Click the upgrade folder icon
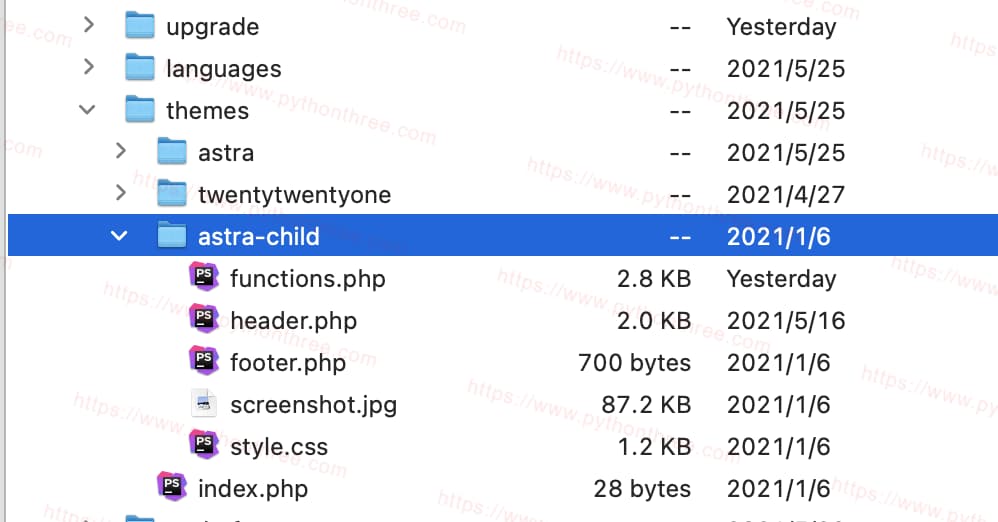This screenshot has width=998, height=522. (140, 25)
